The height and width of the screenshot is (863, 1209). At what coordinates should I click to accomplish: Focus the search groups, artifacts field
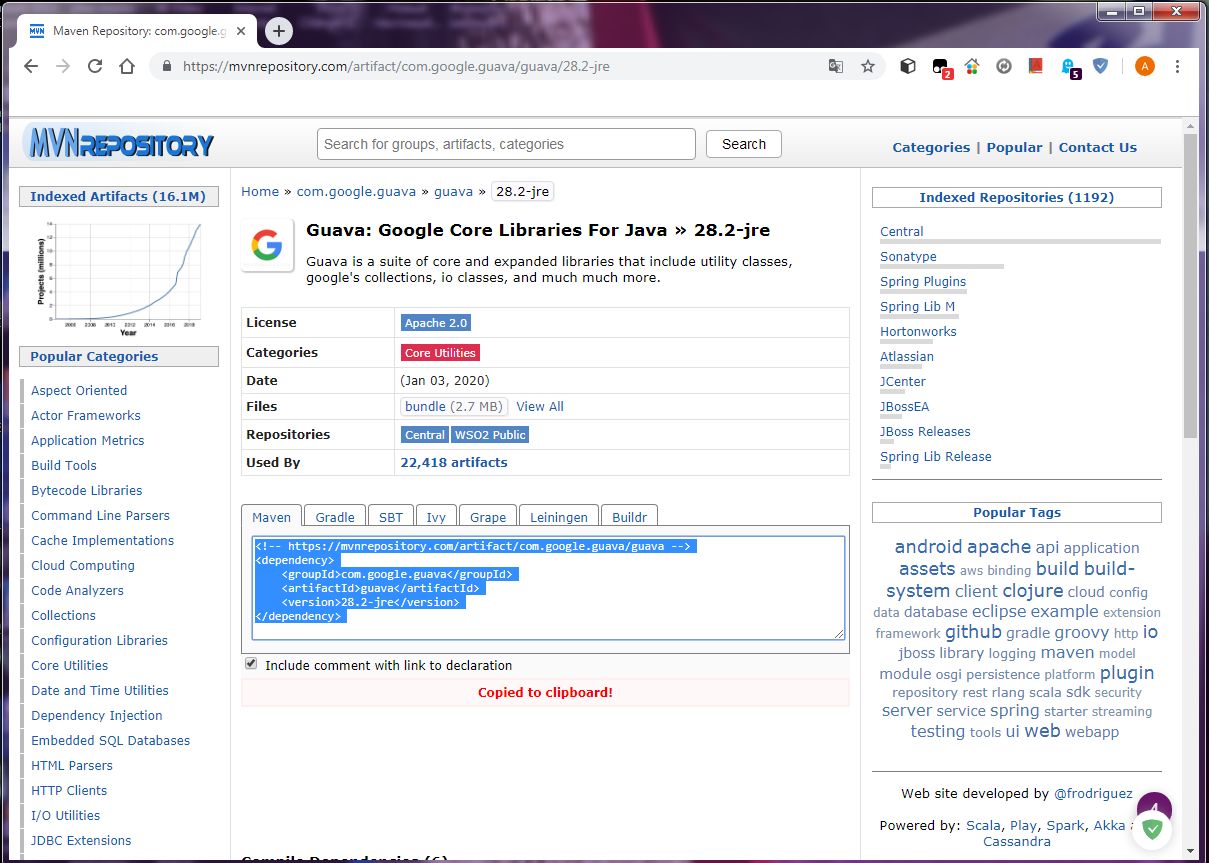tap(506, 144)
